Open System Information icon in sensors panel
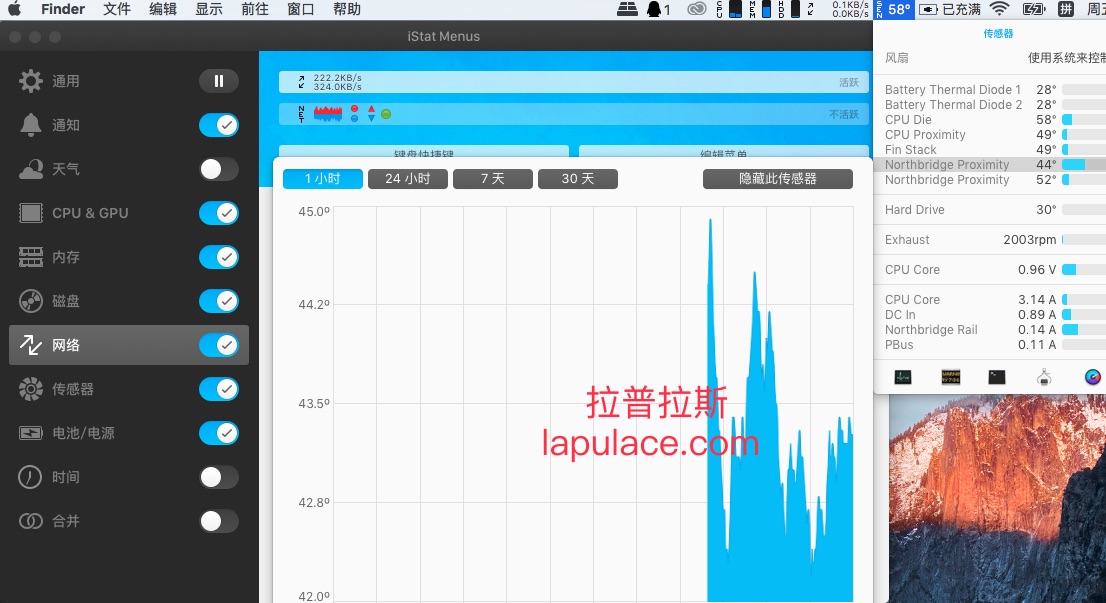1106x603 pixels. 1045,377
